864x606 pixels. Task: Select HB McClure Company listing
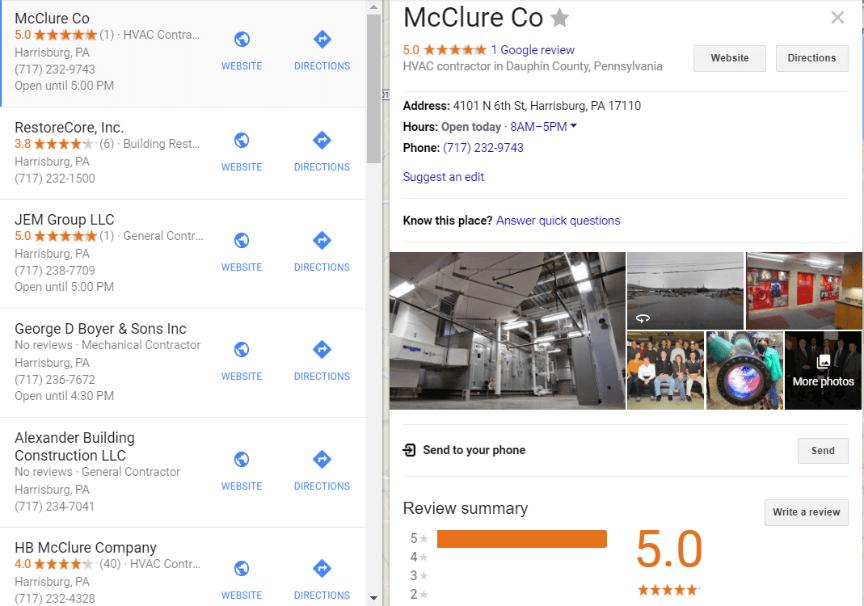(182, 567)
